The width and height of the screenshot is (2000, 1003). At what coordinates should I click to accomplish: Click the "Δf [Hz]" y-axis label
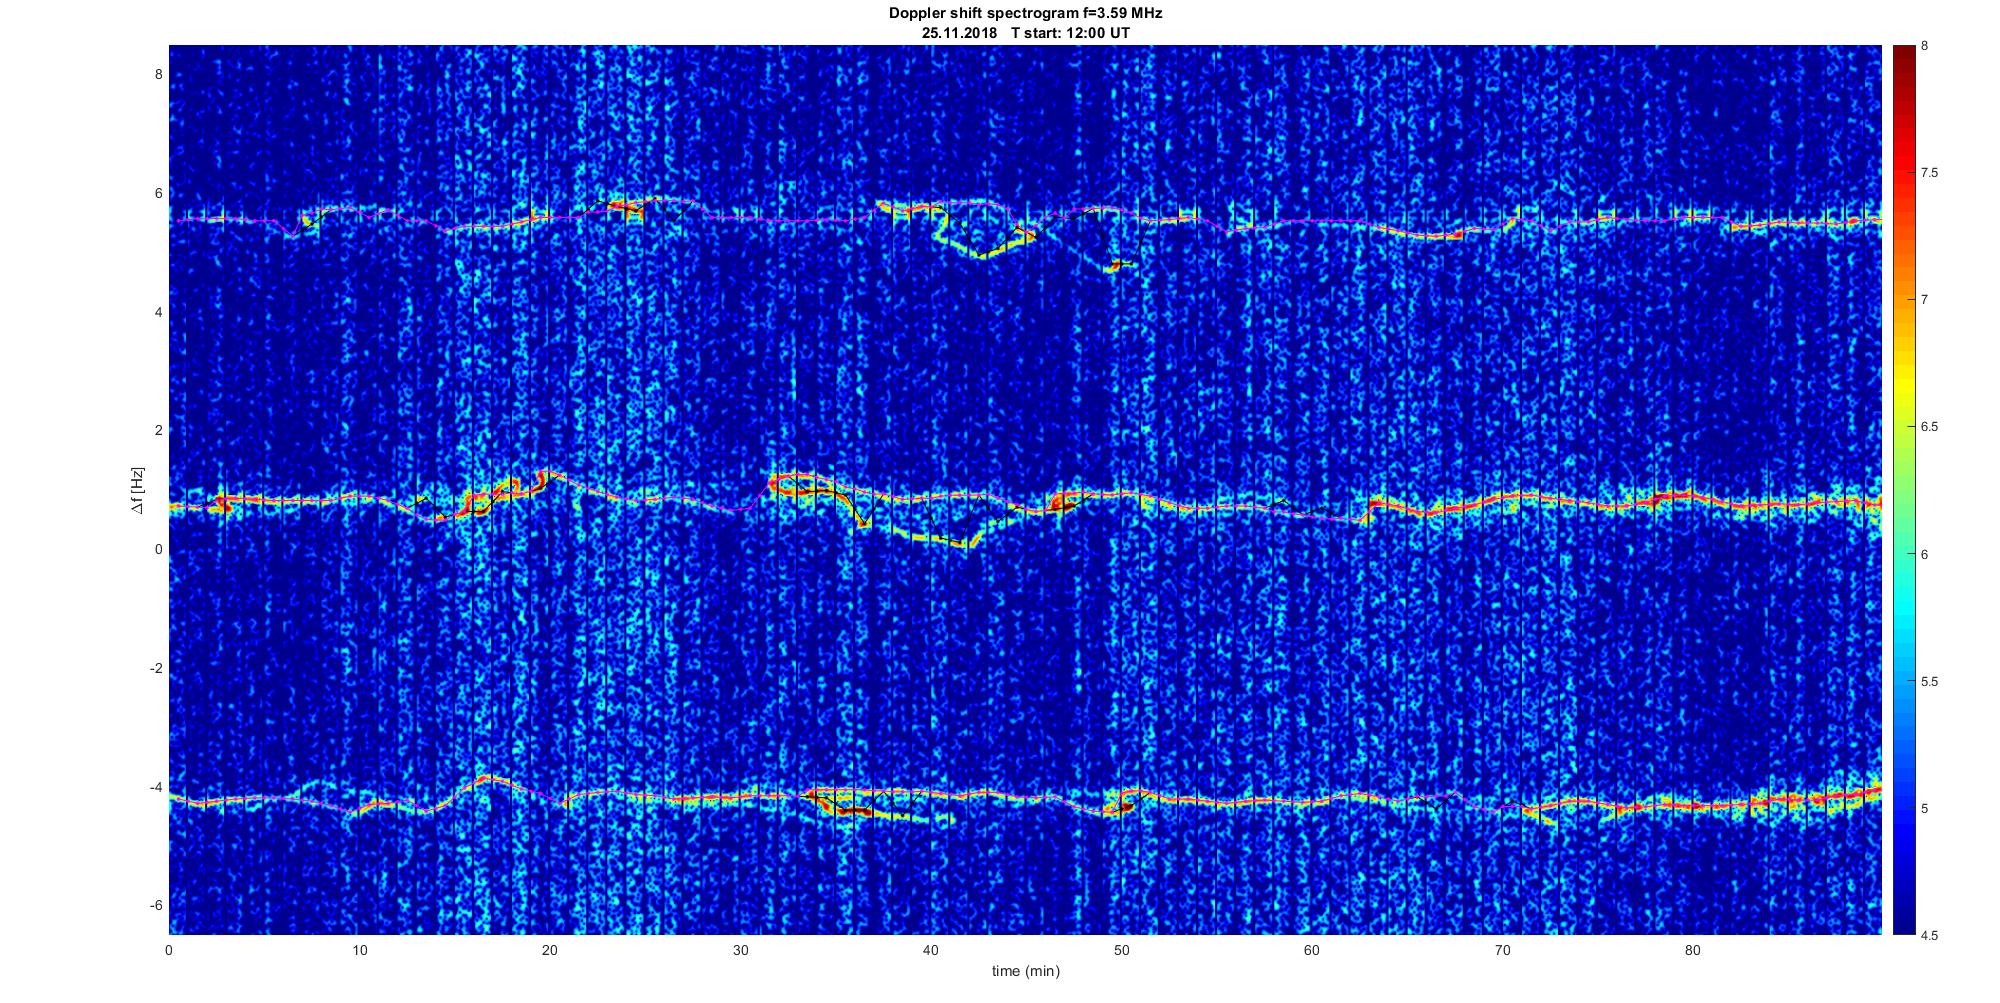136,491
